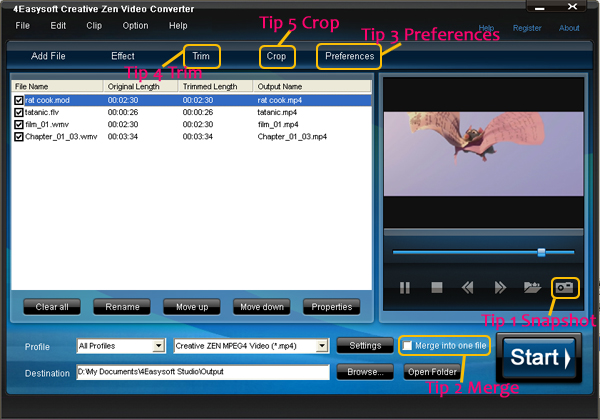This screenshot has height=420, width=600.
Task: Select the rat cook.mod file name
Action: (x=47, y=100)
